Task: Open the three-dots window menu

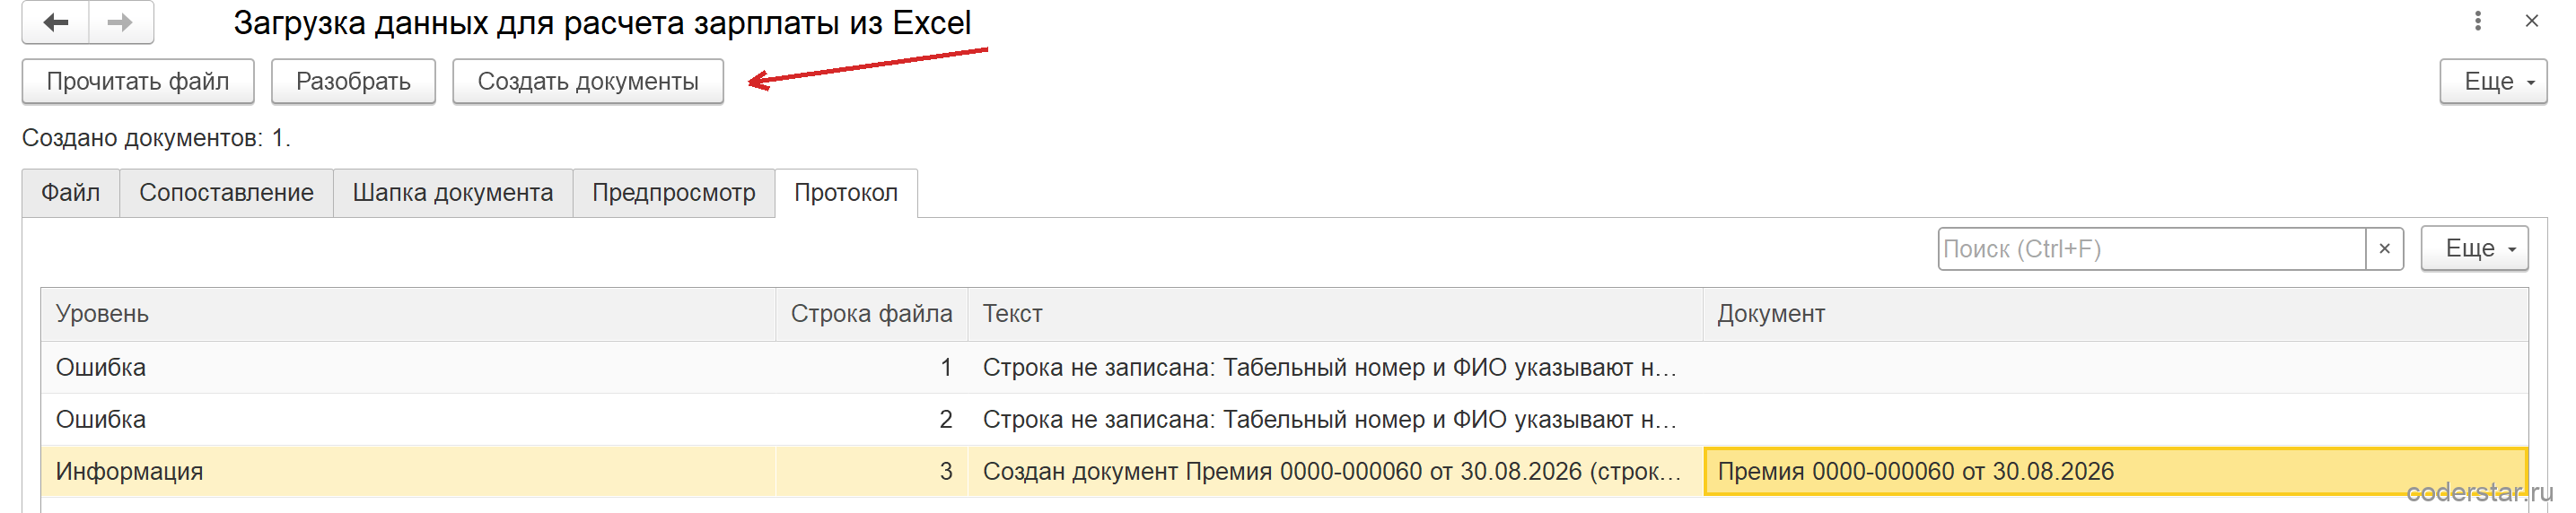Action: pyautogui.click(x=2477, y=21)
